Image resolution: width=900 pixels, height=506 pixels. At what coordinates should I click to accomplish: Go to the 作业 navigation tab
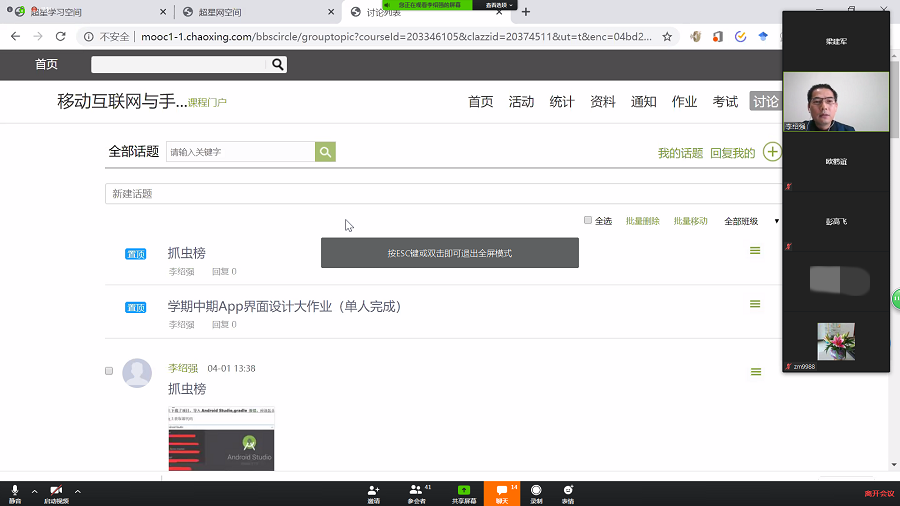coord(684,102)
